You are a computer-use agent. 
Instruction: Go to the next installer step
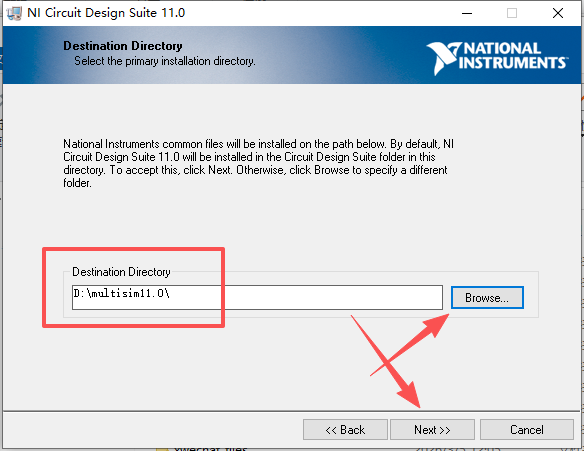[432, 430]
